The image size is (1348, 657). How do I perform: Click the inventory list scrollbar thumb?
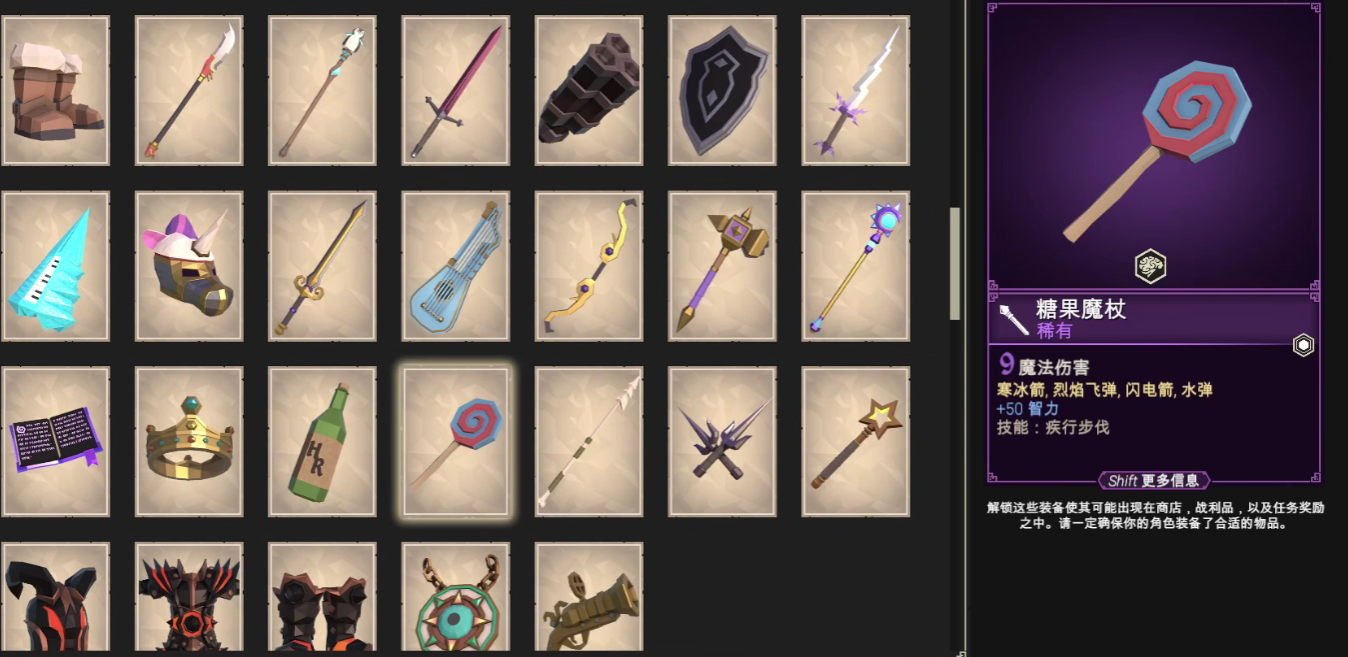pos(955,263)
